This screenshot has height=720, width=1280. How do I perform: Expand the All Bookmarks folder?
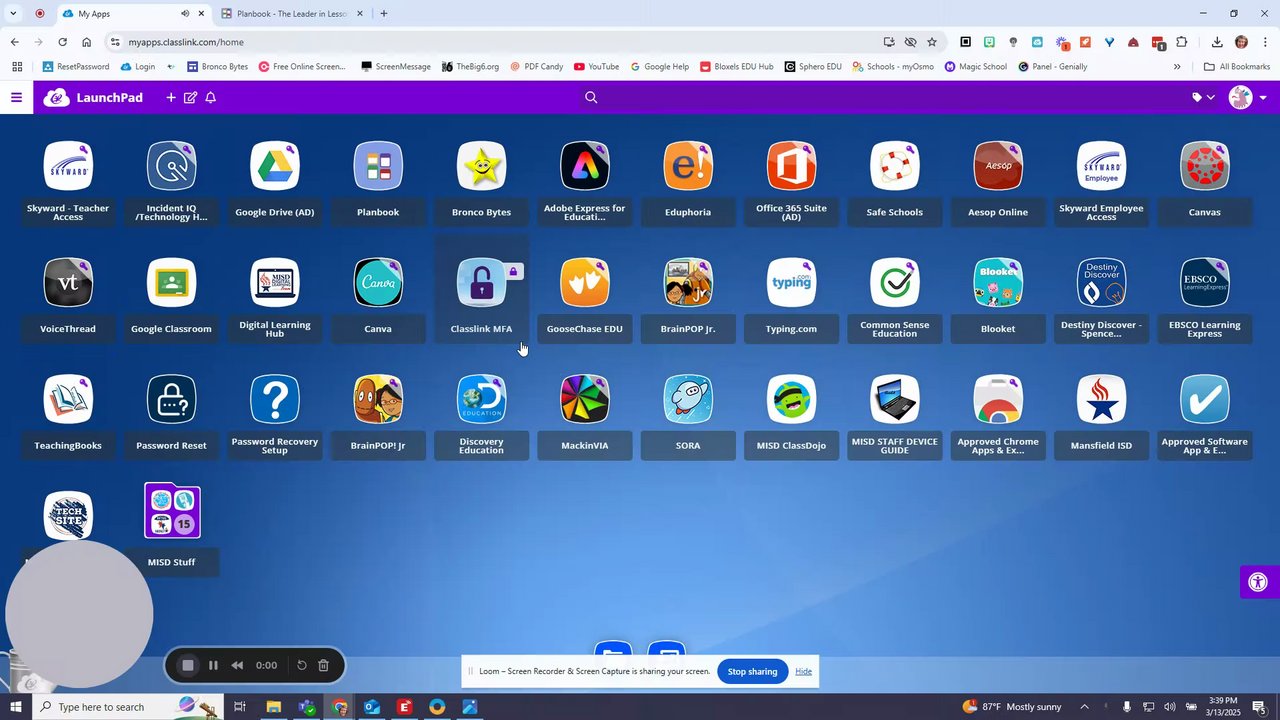point(1237,67)
